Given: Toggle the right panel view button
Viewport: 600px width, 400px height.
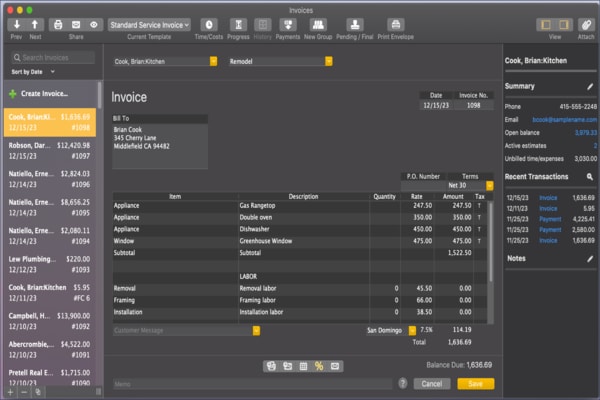Looking at the screenshot, I should tap(564, 25).
